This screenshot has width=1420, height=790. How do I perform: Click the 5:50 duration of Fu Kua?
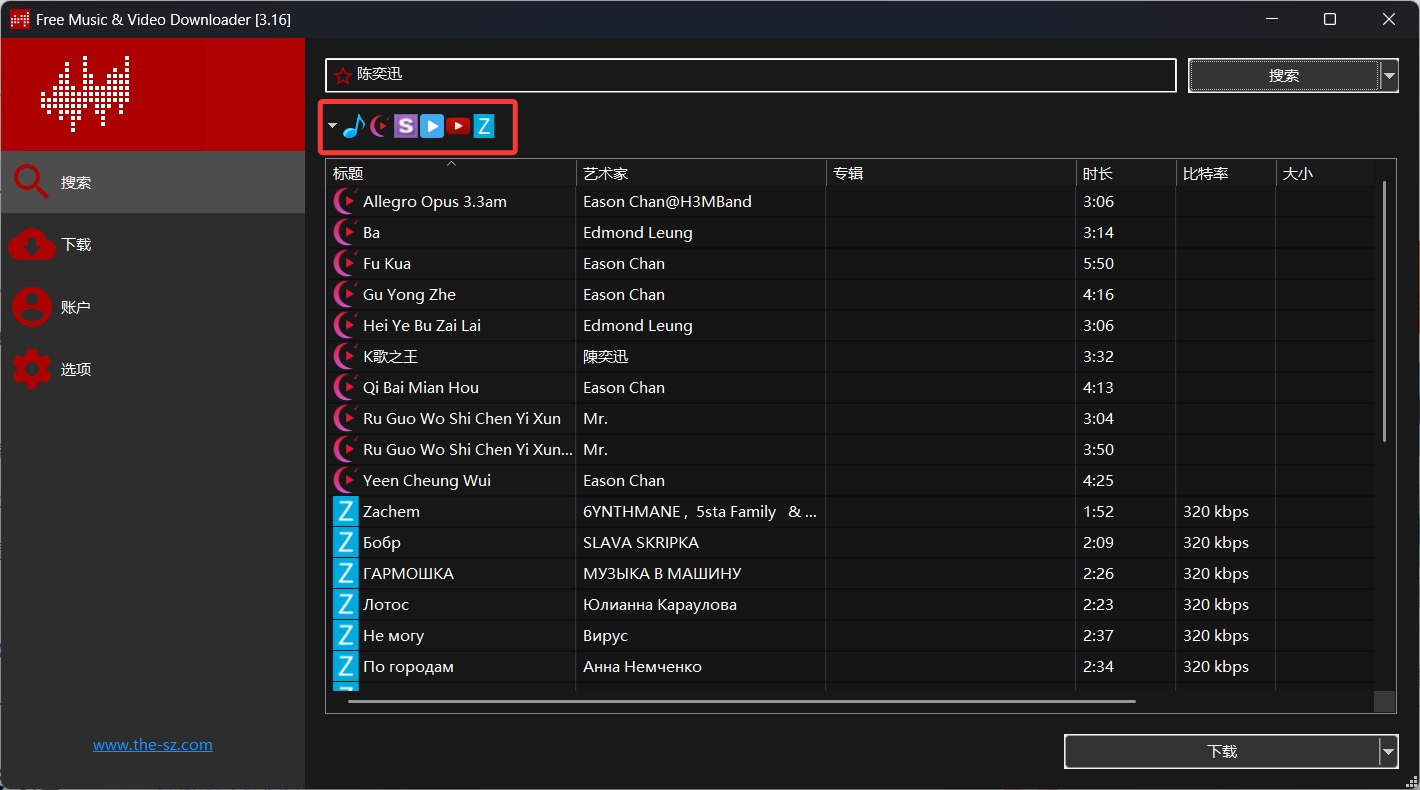[x=1098, y=264]
